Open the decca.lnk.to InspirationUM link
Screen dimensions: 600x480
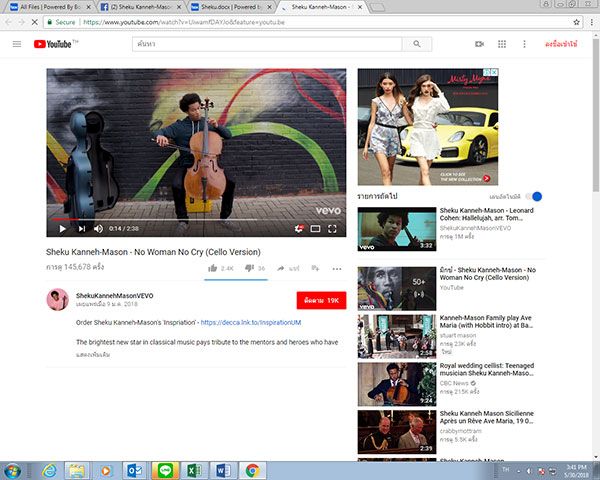coord(251,323)
